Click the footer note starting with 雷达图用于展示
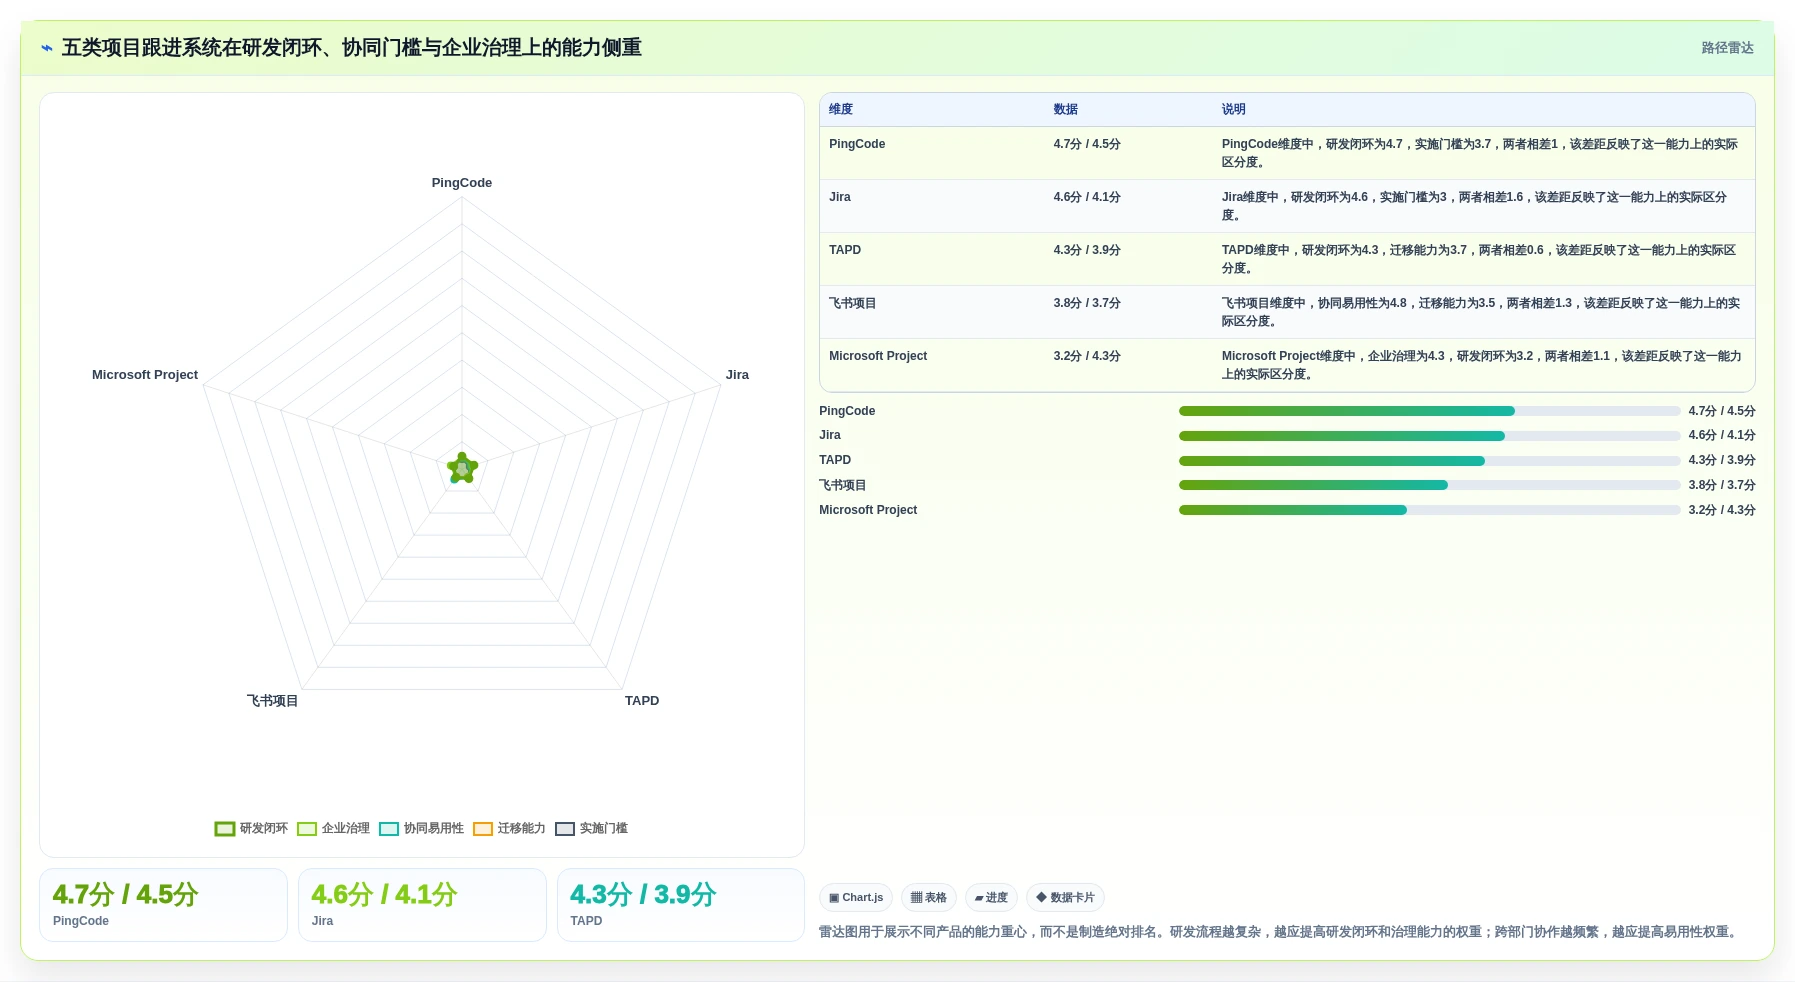The width and height of the screenshot is (1795, 982). coord(1281,932)
